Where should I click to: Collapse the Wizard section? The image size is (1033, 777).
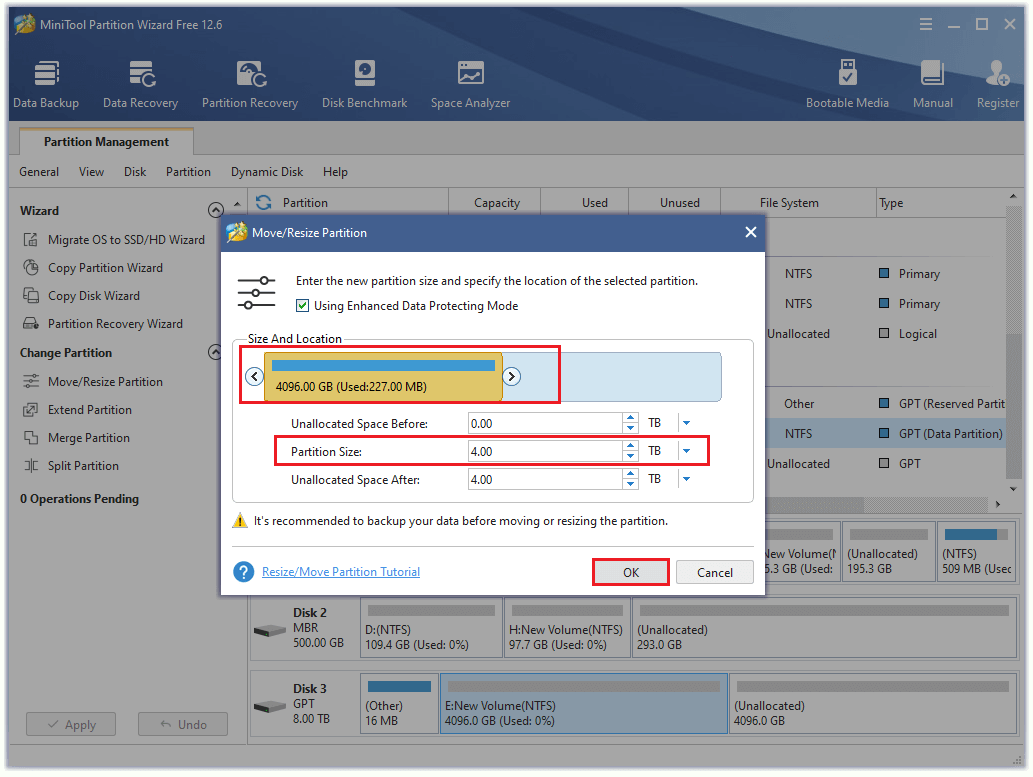215,210
